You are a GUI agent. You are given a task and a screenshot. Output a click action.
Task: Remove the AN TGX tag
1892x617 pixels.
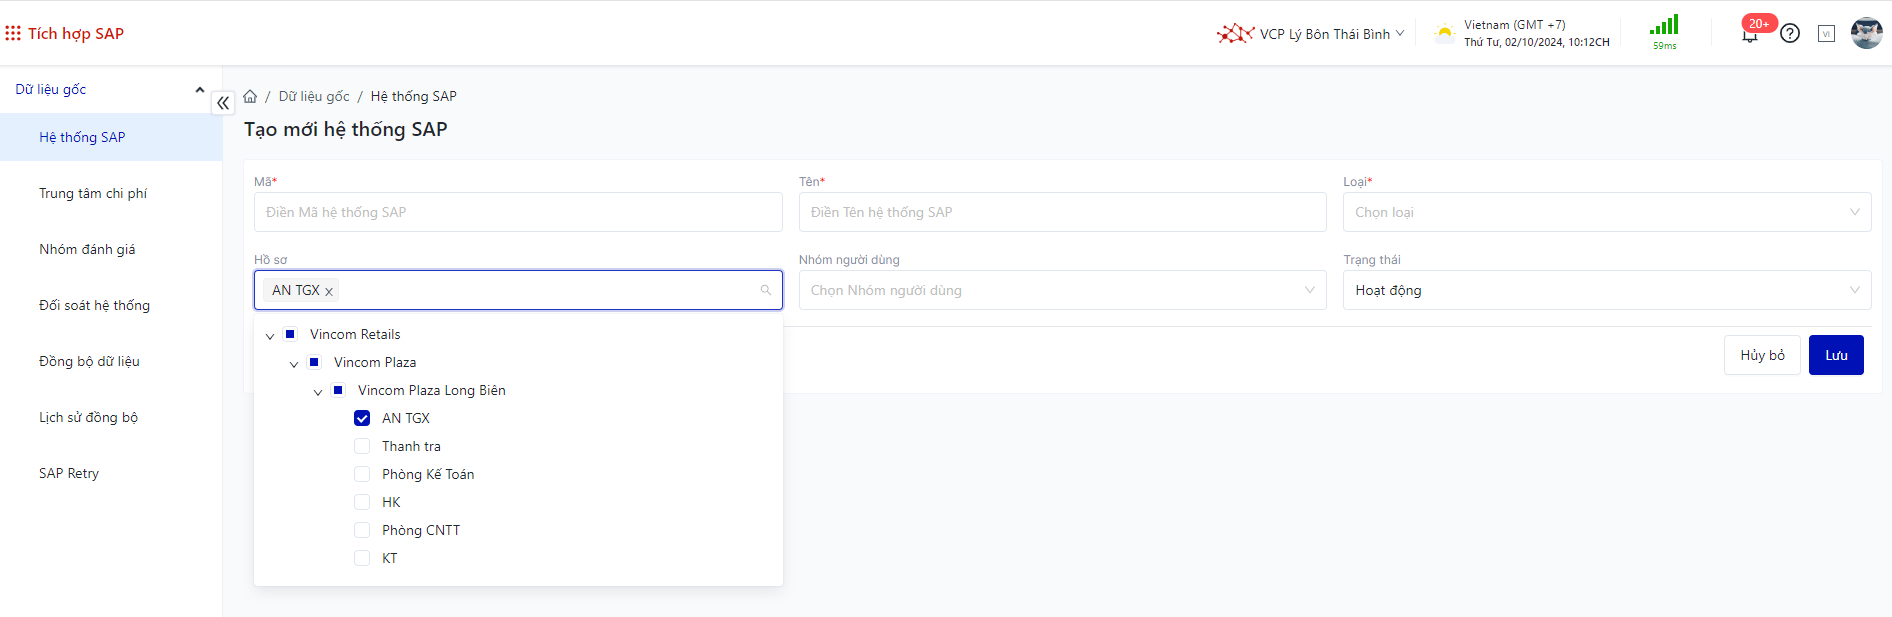pos(329,291)
